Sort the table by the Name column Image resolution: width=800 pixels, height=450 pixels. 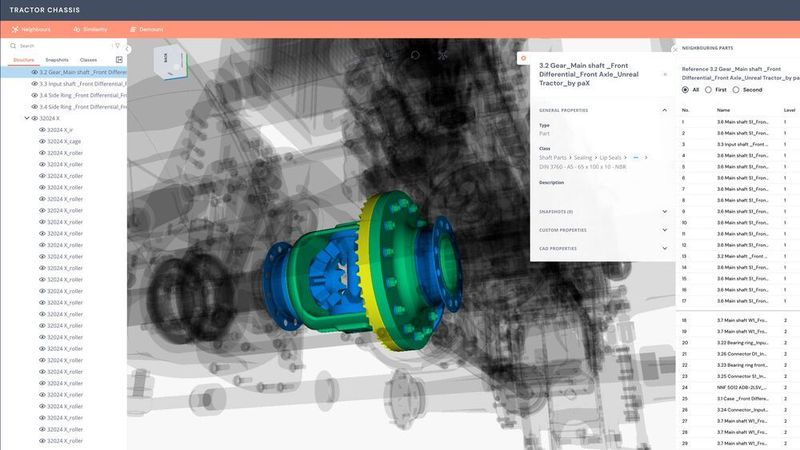click(x=723, y=110)
